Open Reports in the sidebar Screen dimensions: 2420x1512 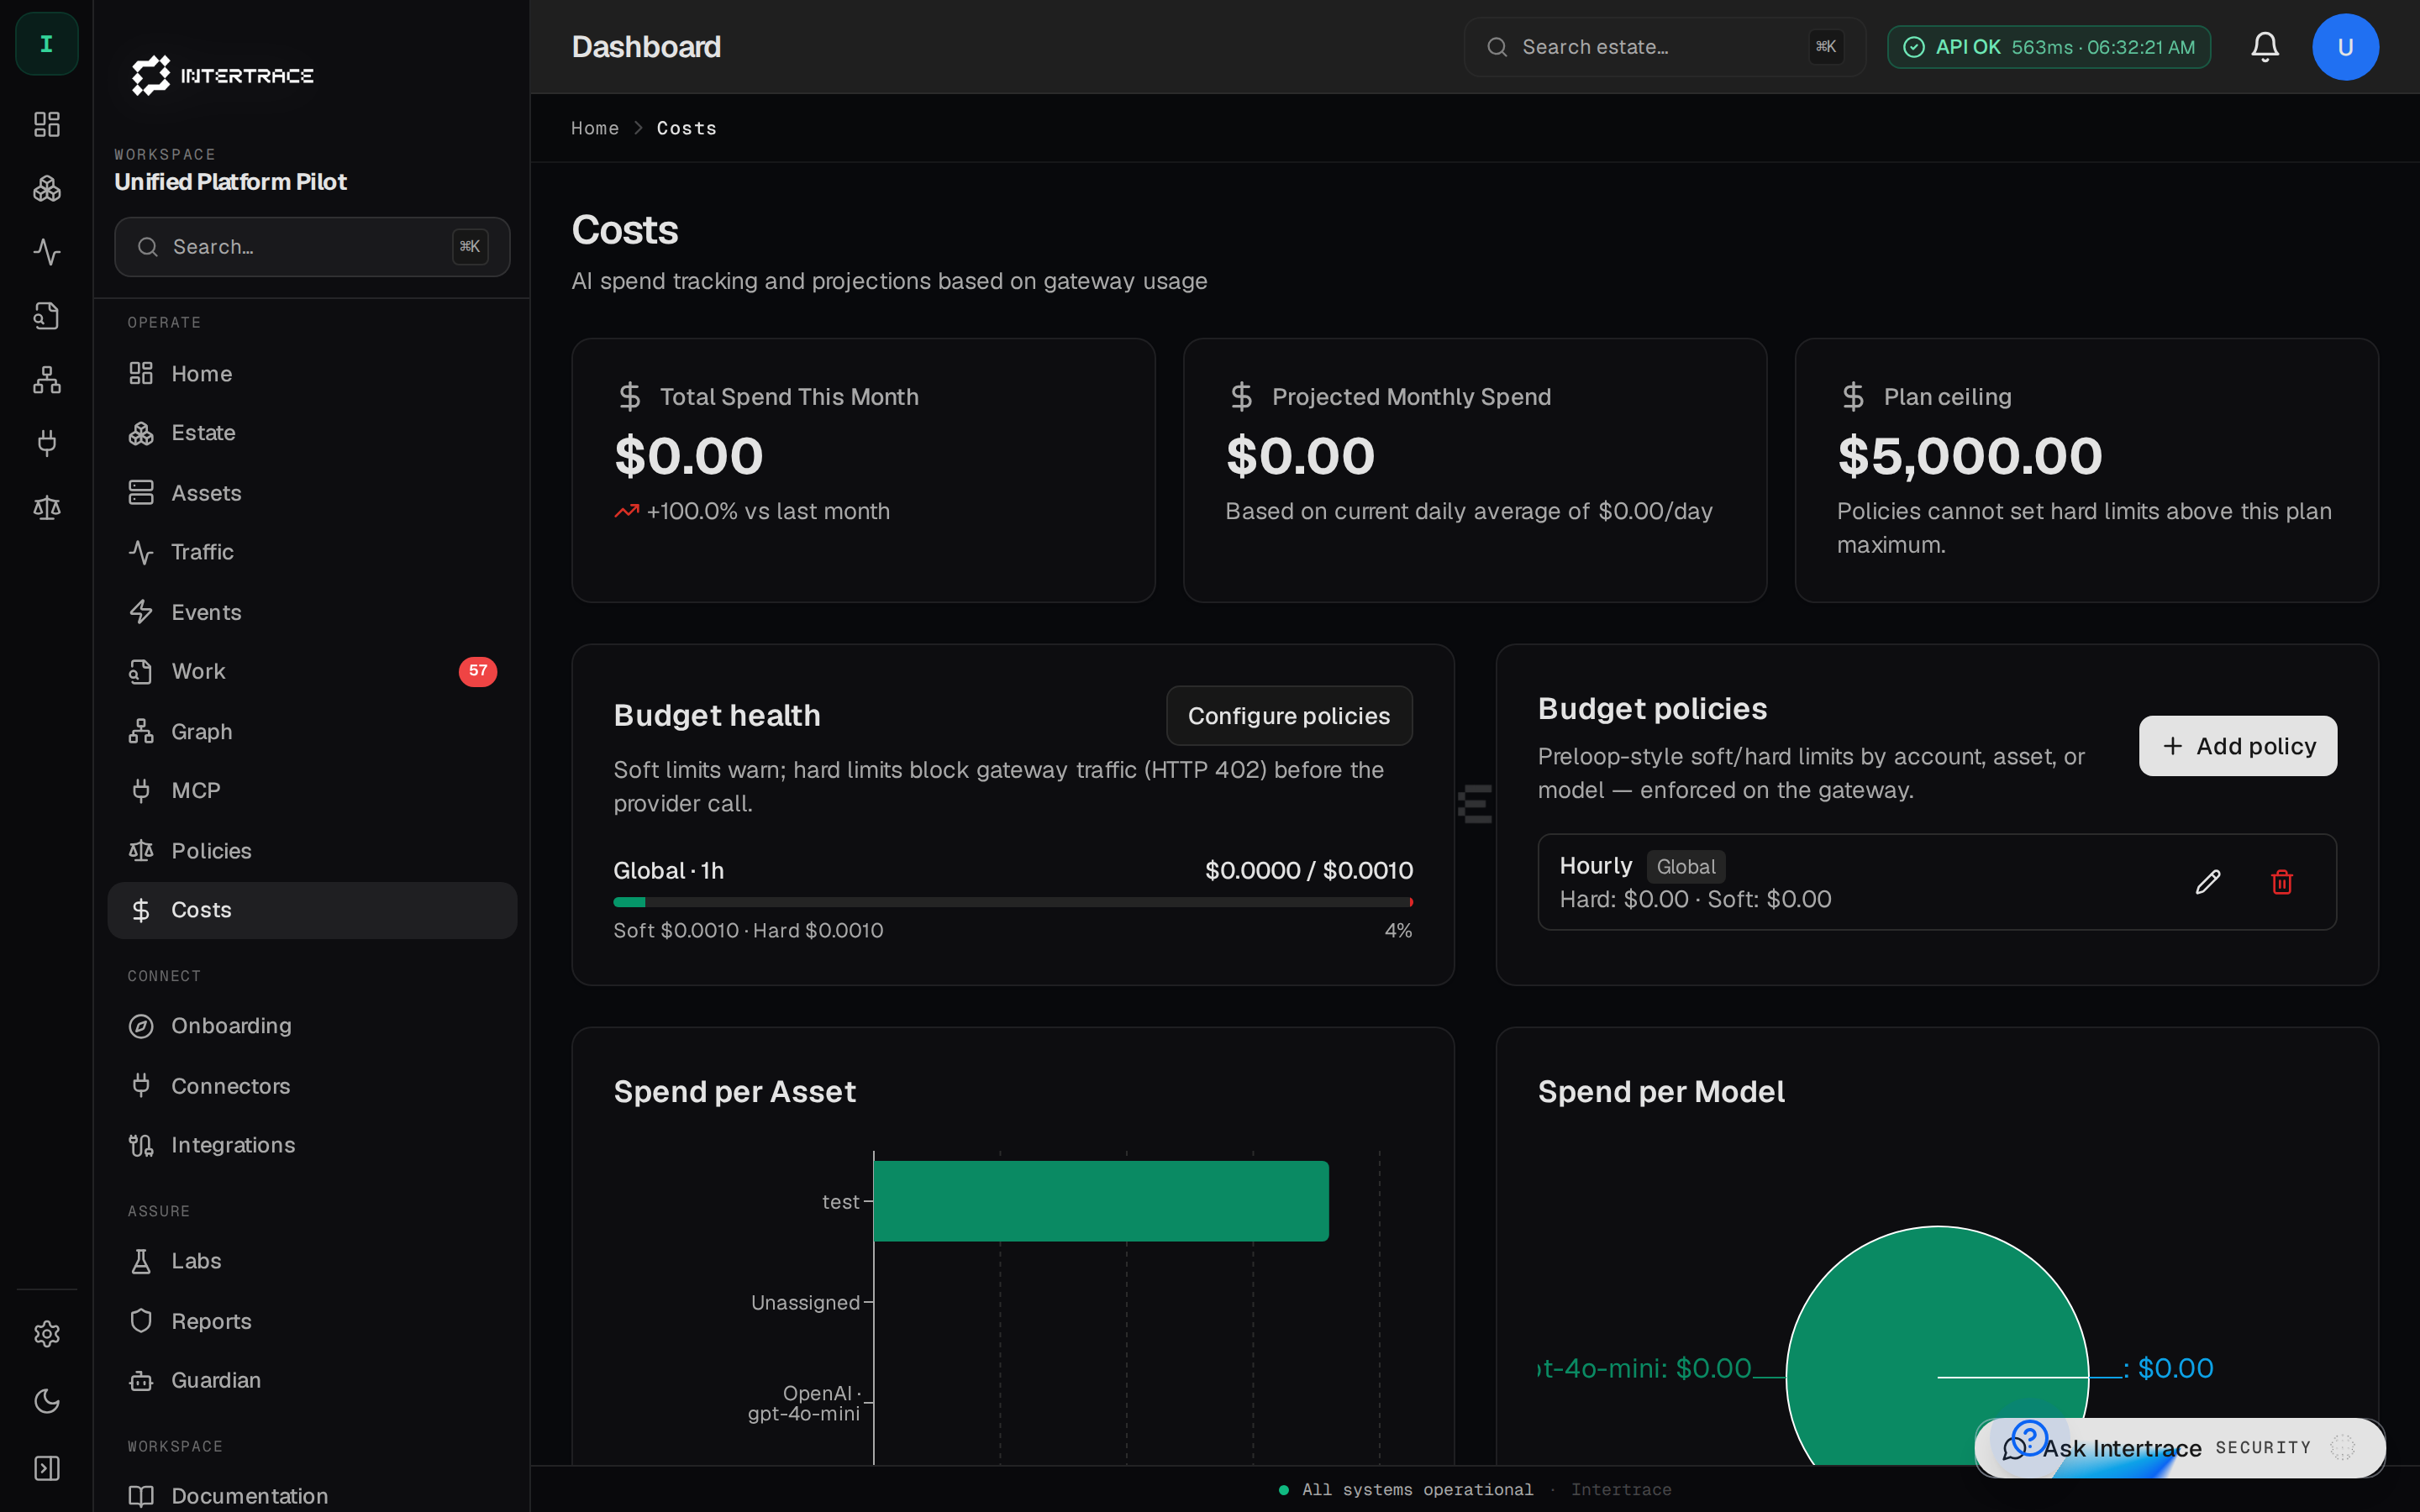tap(312, 1321)
